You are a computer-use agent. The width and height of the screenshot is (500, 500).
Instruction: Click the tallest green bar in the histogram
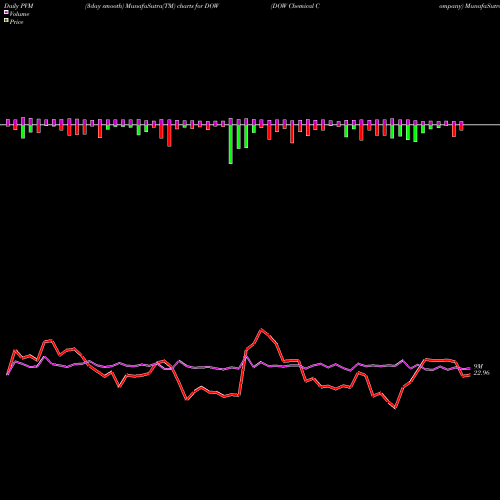click(231, 144)
